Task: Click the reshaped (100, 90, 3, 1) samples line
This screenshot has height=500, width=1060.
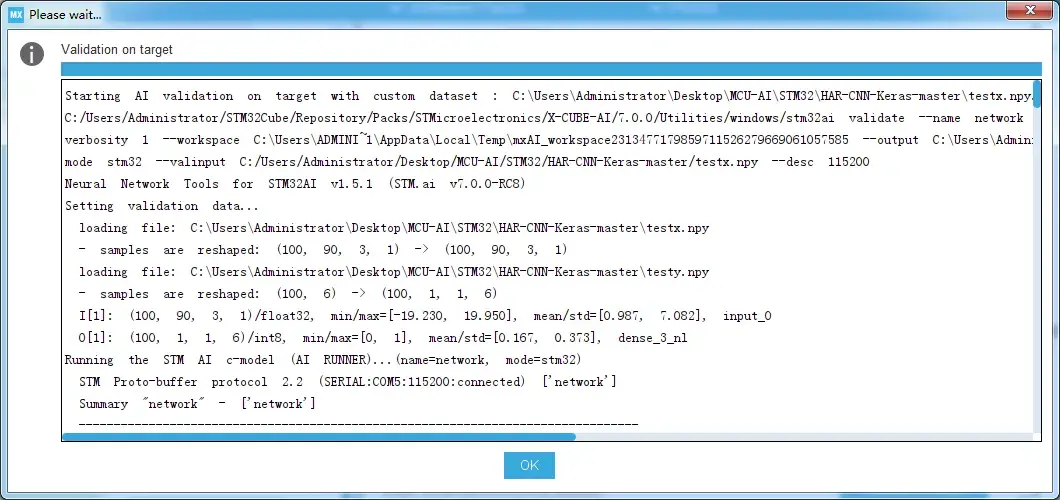Action: point(323,250)
